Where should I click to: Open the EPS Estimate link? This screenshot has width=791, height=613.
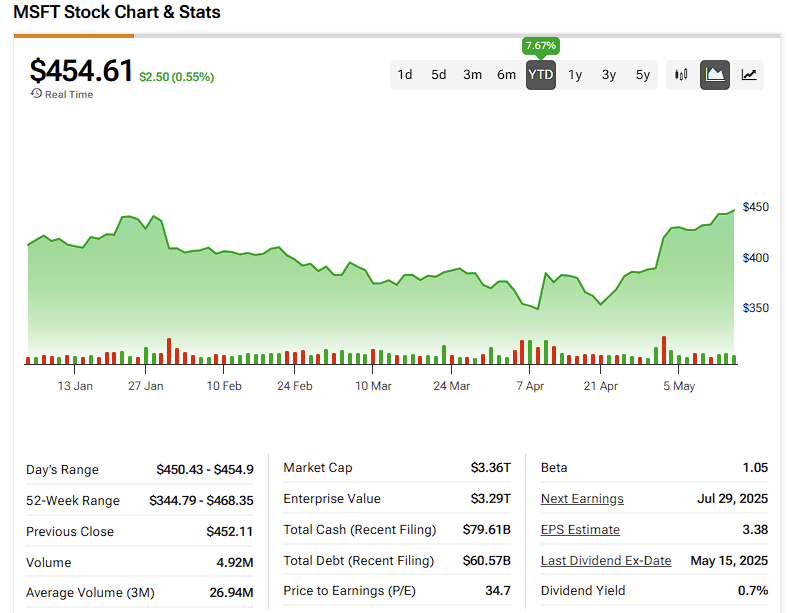(x=580, y=529)
